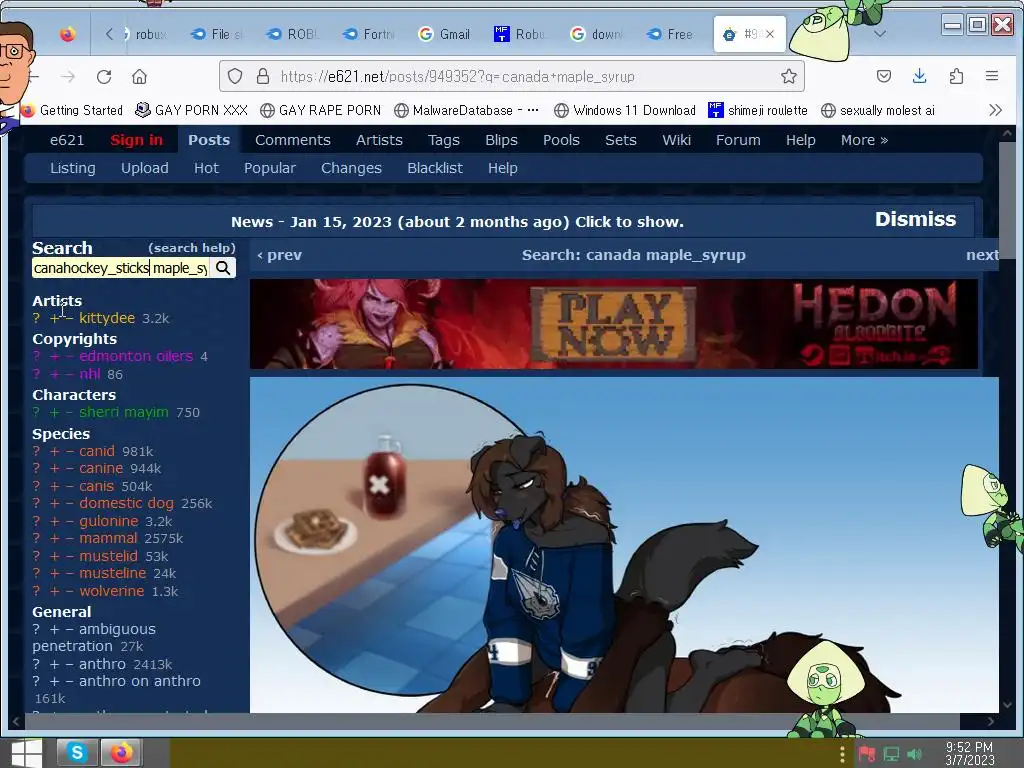Click the plus next to nhl tag

[55, 374]
